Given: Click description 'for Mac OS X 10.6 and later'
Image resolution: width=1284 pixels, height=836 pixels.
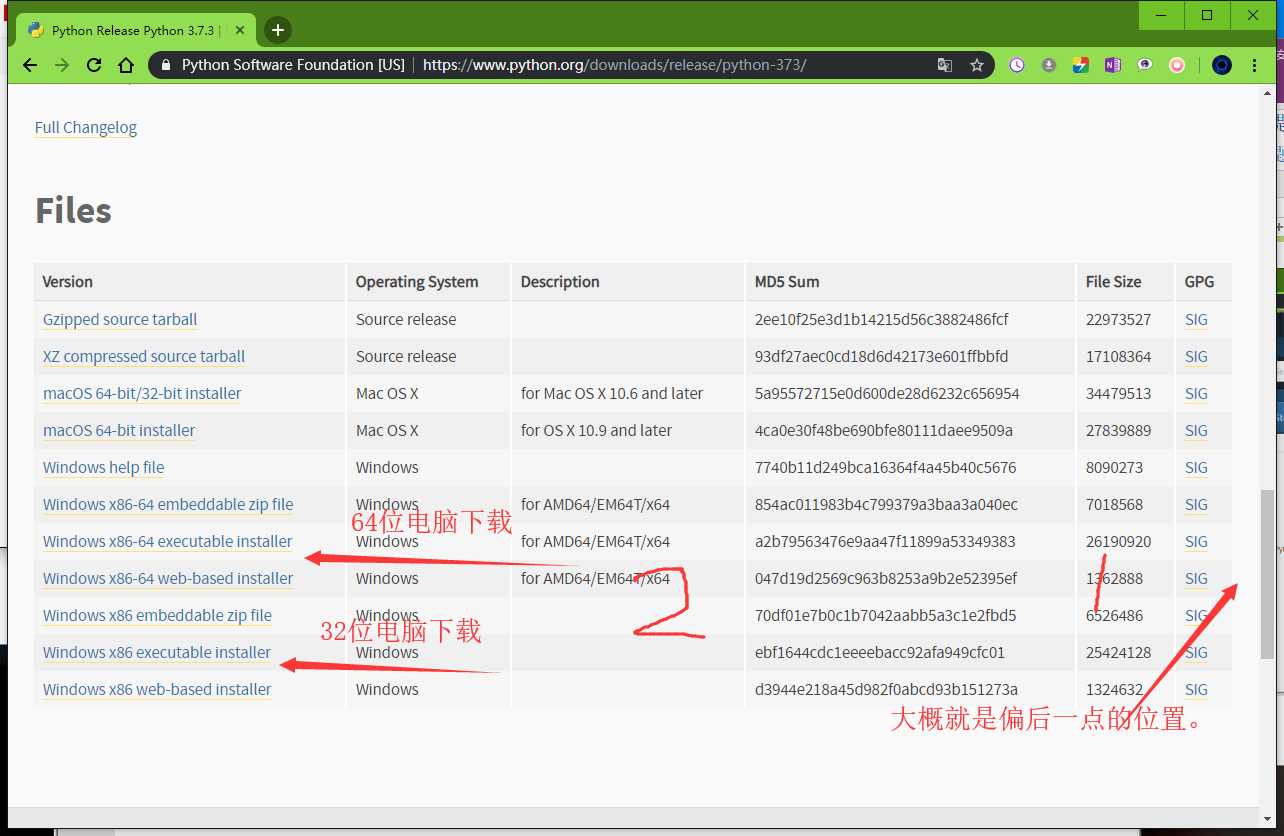Looking at the screenshot, I should tap(612, 394).
